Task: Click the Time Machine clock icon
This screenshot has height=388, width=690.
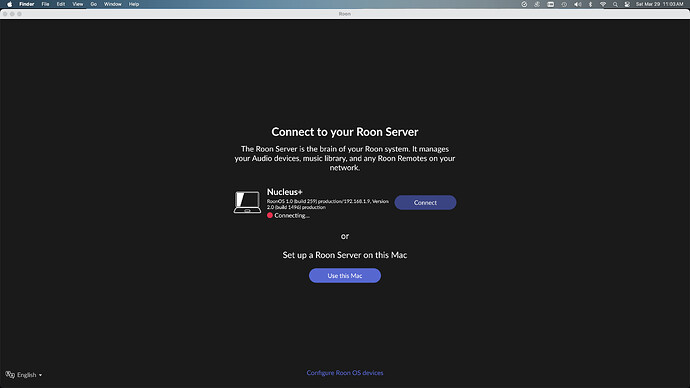Action: pos(564,4)
